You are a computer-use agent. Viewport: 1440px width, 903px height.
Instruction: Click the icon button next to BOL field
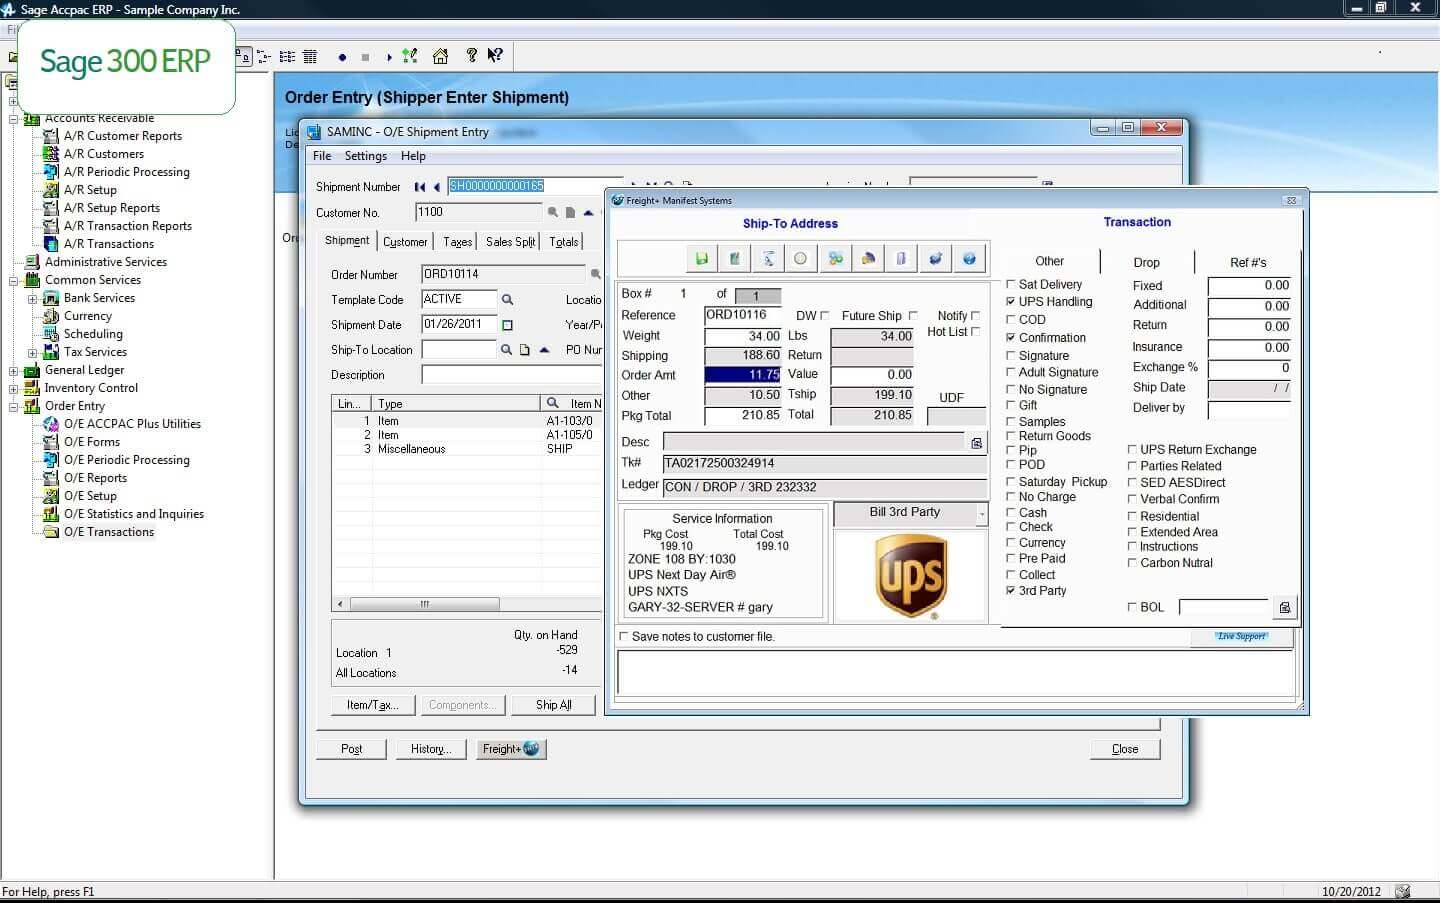click(1284, 607)
